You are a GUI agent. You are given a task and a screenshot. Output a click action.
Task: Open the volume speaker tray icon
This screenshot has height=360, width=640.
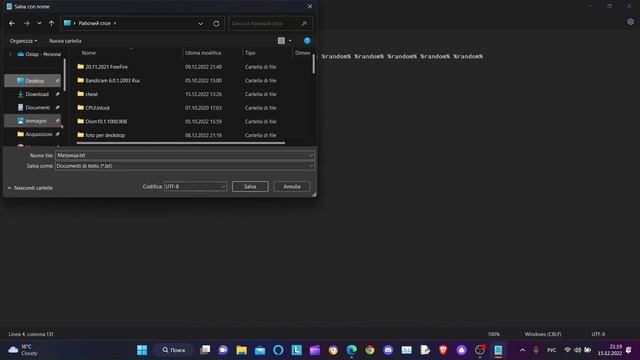pyautogui.click(x=578, y=350)
